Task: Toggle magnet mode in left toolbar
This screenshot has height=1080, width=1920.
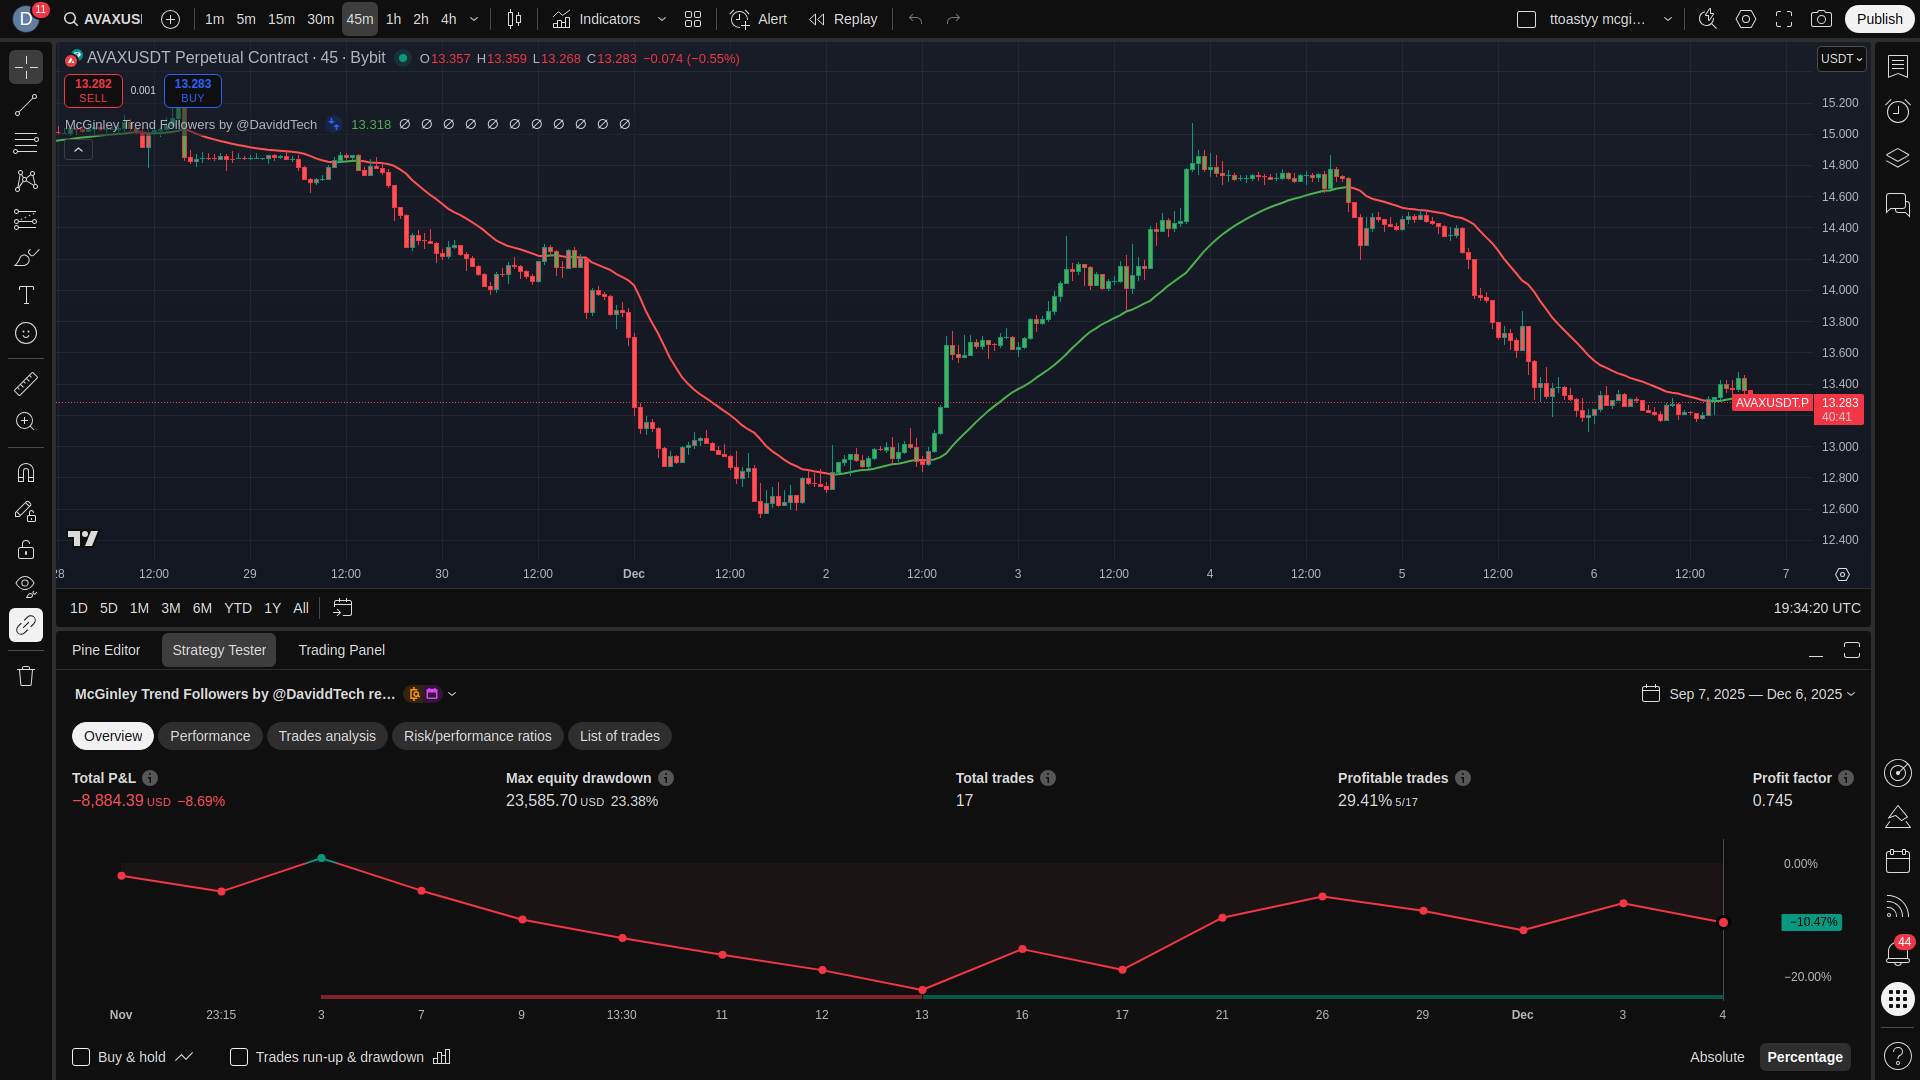Action: click(26, 472)
